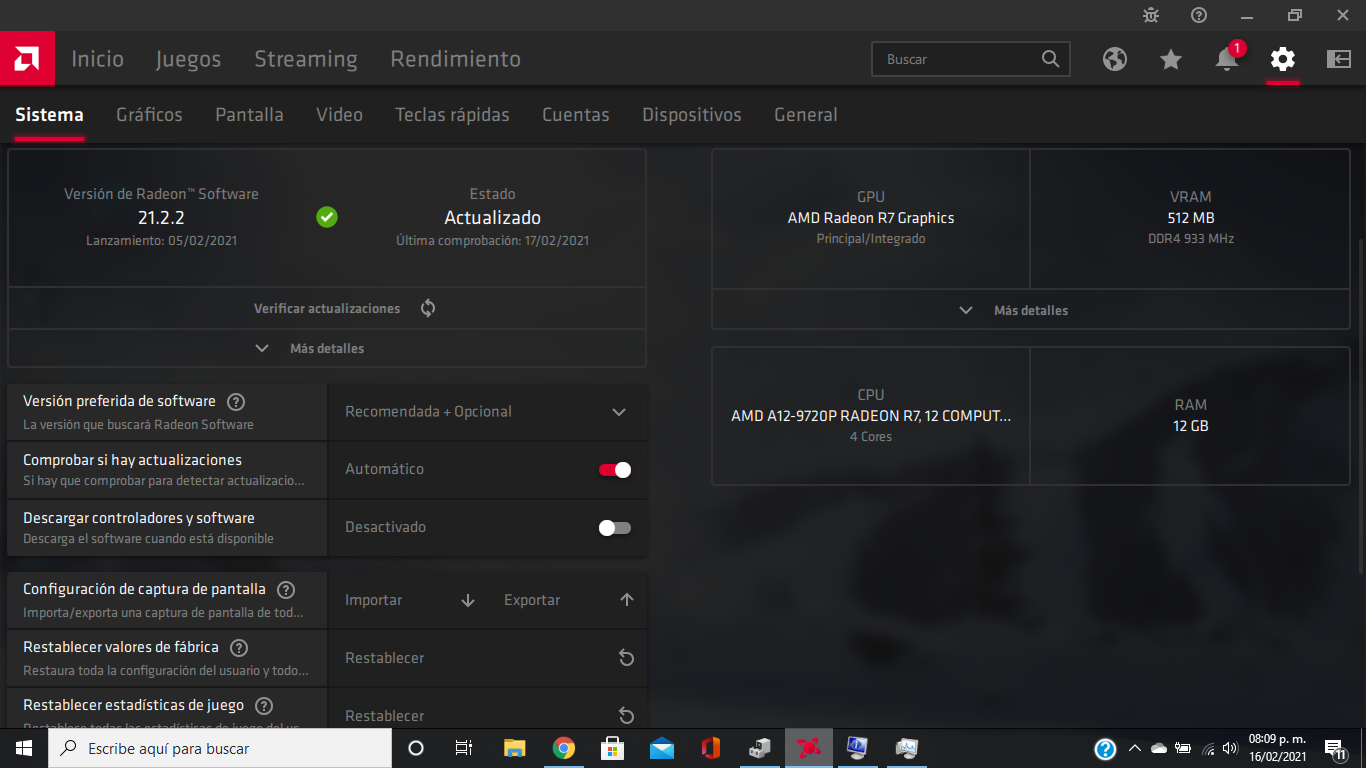Image resolution: width=1366 pixels, height=768 pixels.
Task: Click the AMD logo icon
Action: pos(26,59)
